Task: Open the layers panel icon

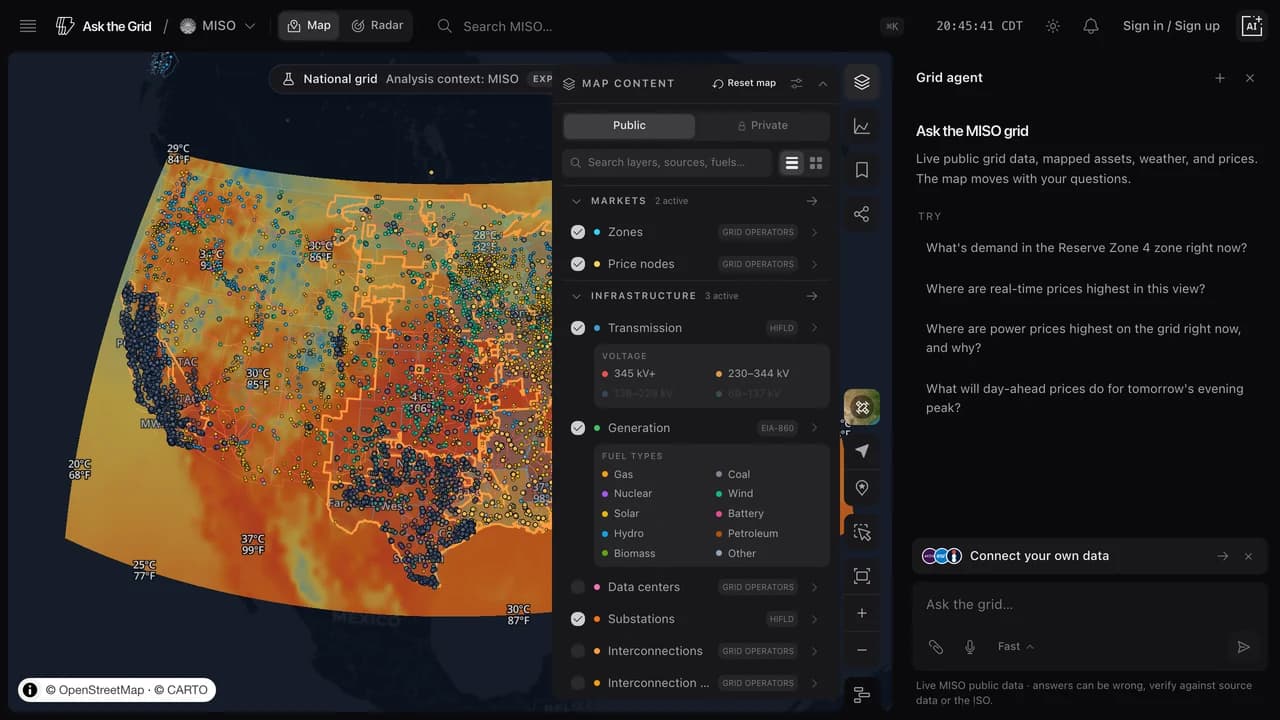Action: 862,82
